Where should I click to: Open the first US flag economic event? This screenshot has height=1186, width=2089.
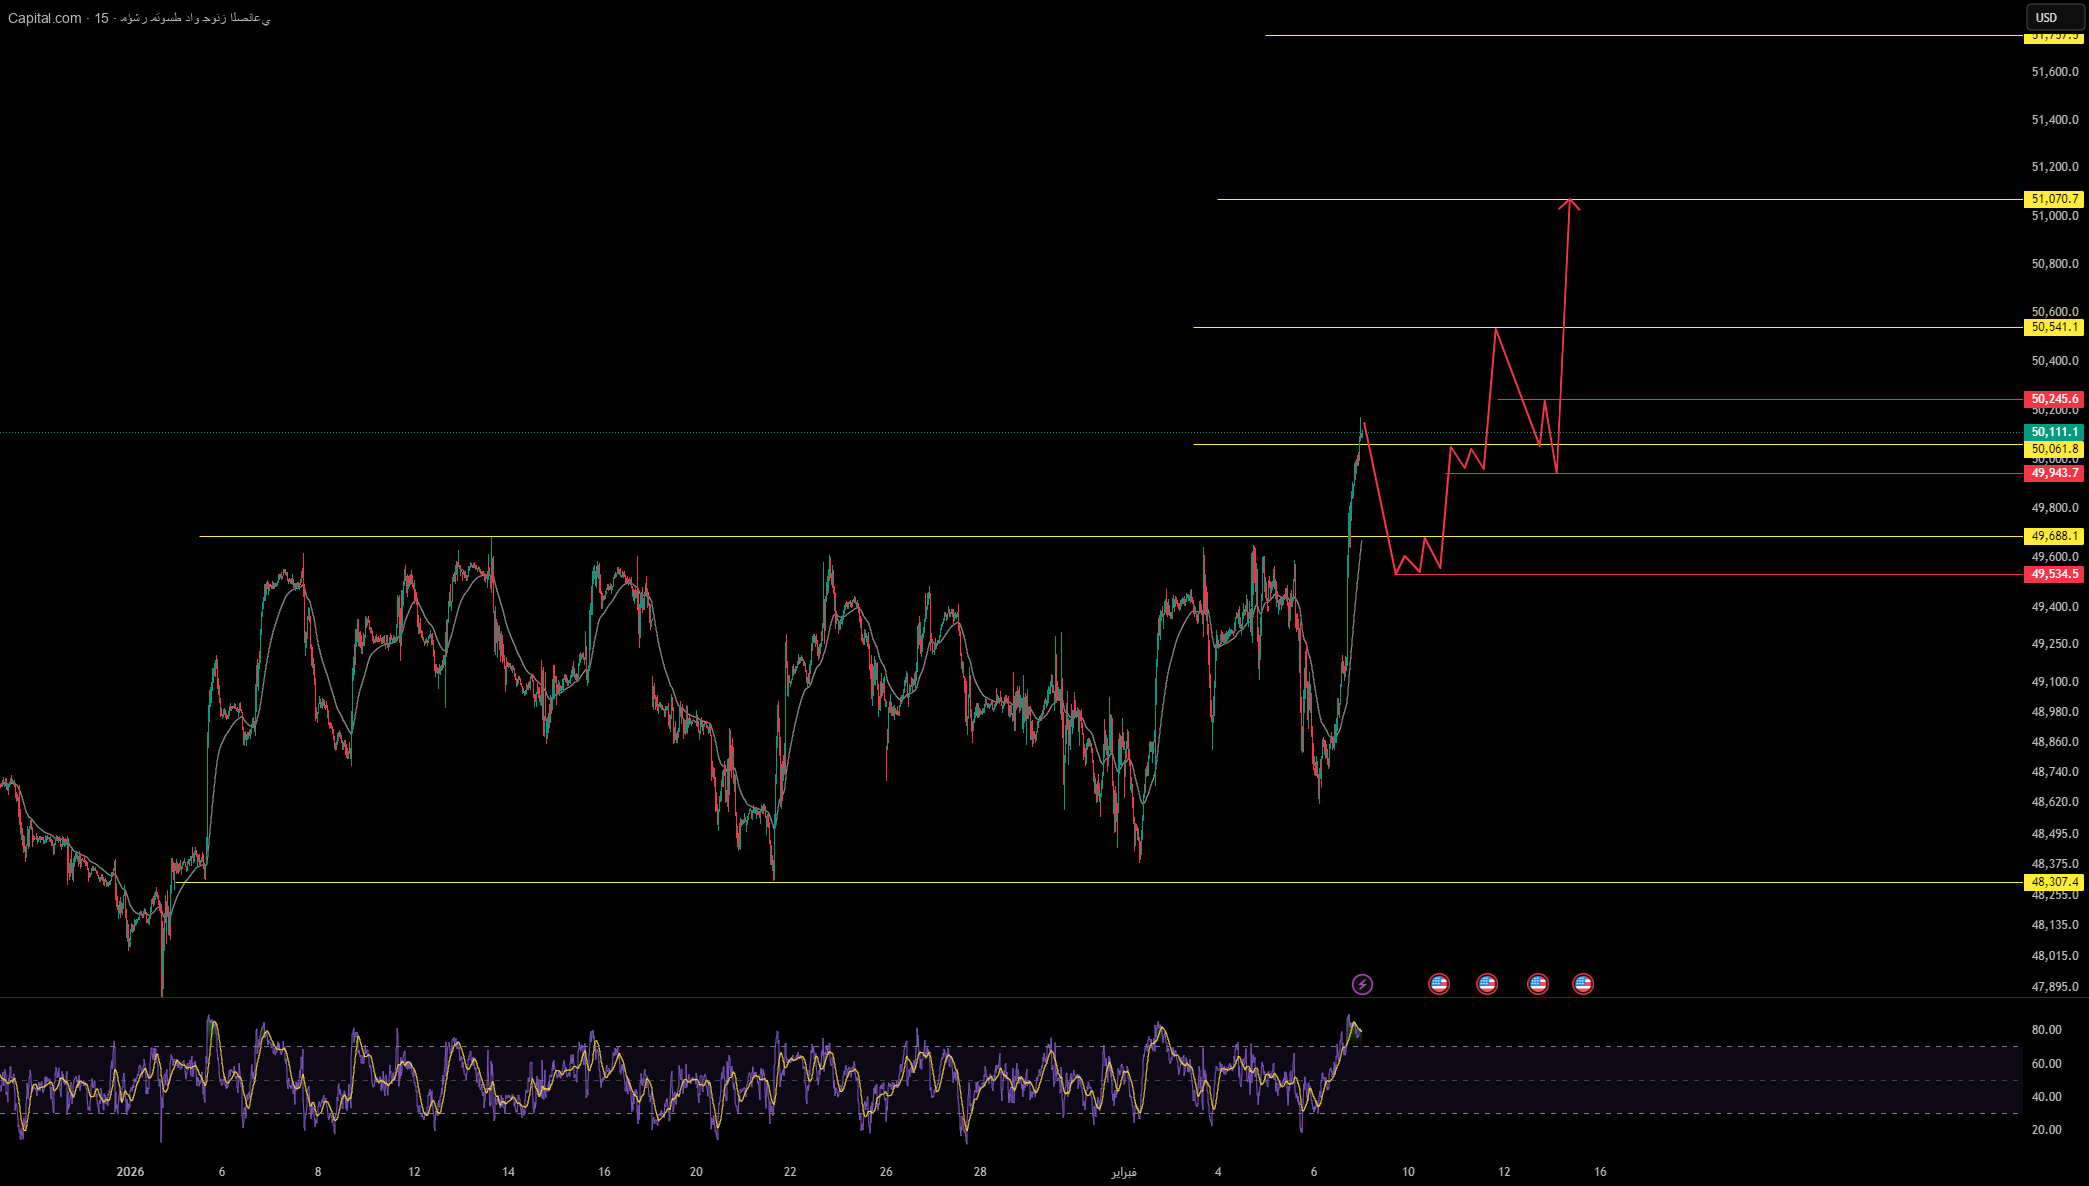(1439, 985)
